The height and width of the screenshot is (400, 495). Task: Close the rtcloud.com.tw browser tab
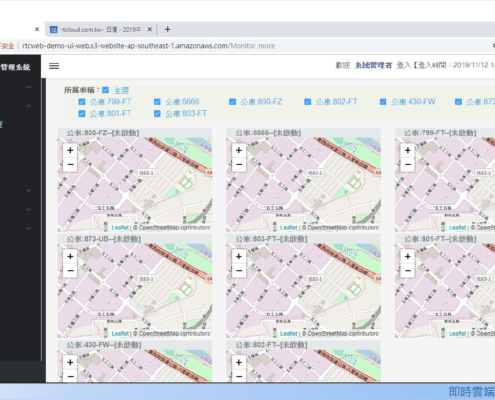(x=150, y=30)
